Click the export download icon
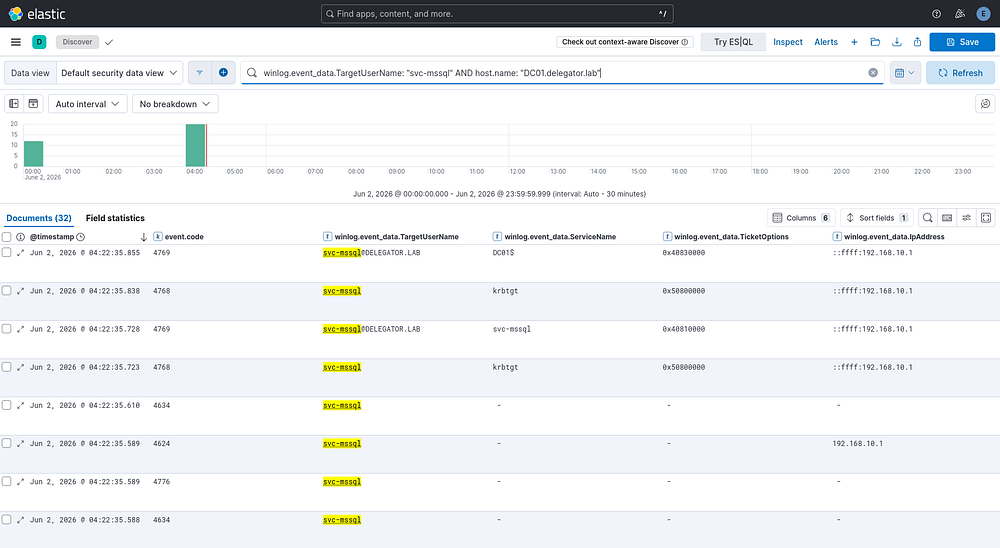Screen dimensions: 1000x548 point(897,42)
